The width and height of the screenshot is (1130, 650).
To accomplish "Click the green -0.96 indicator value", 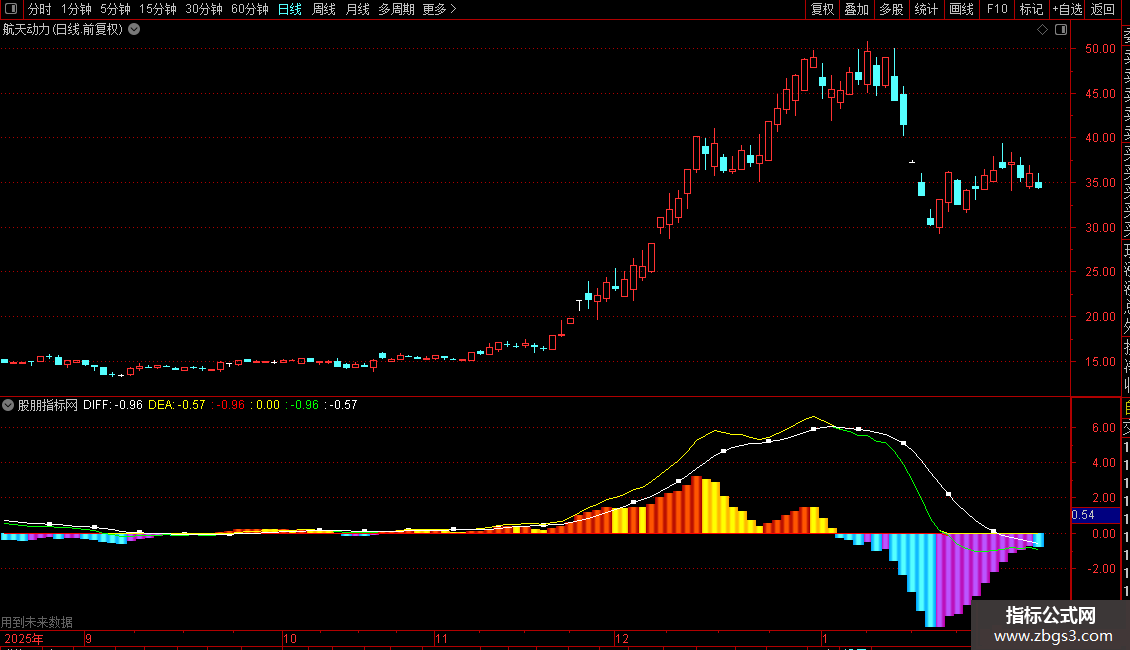I will tap(305, 405).
